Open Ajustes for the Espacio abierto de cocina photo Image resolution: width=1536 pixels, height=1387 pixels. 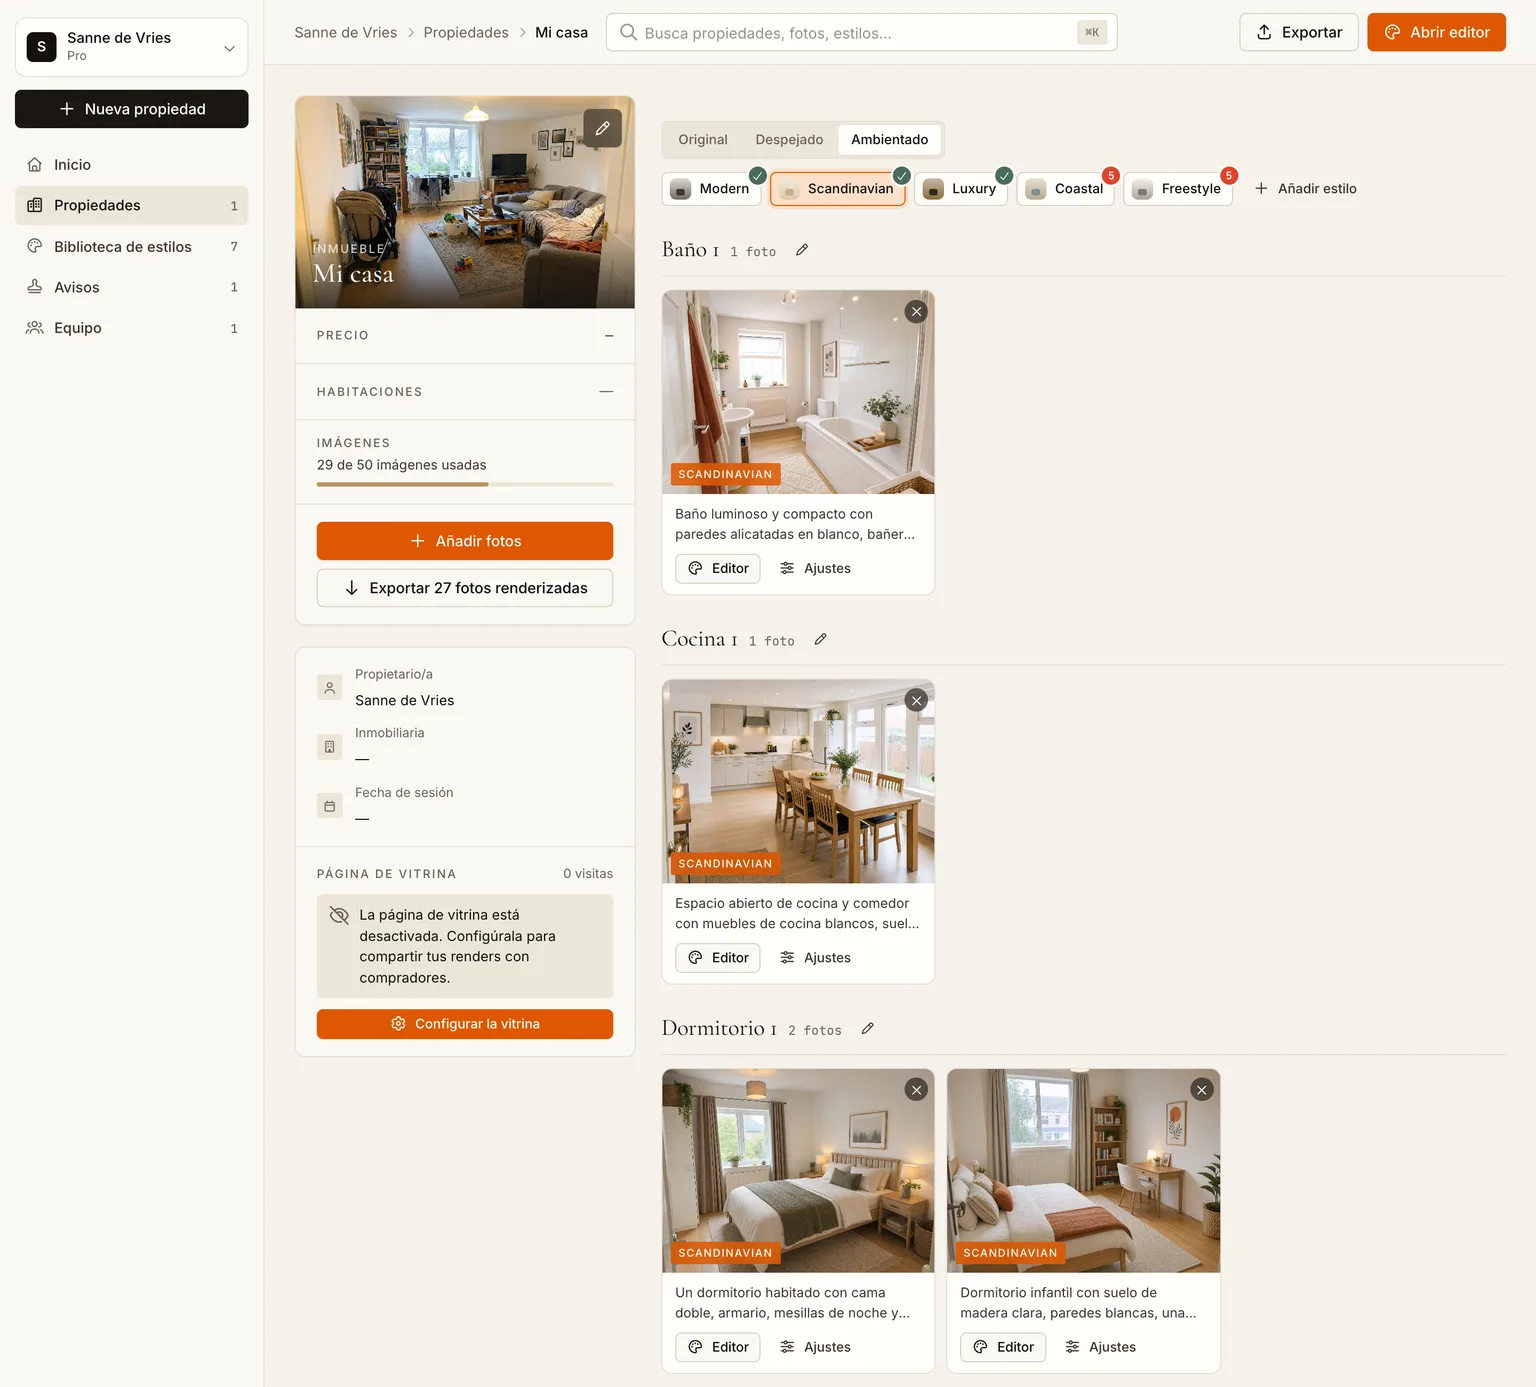tap(815, 958)
